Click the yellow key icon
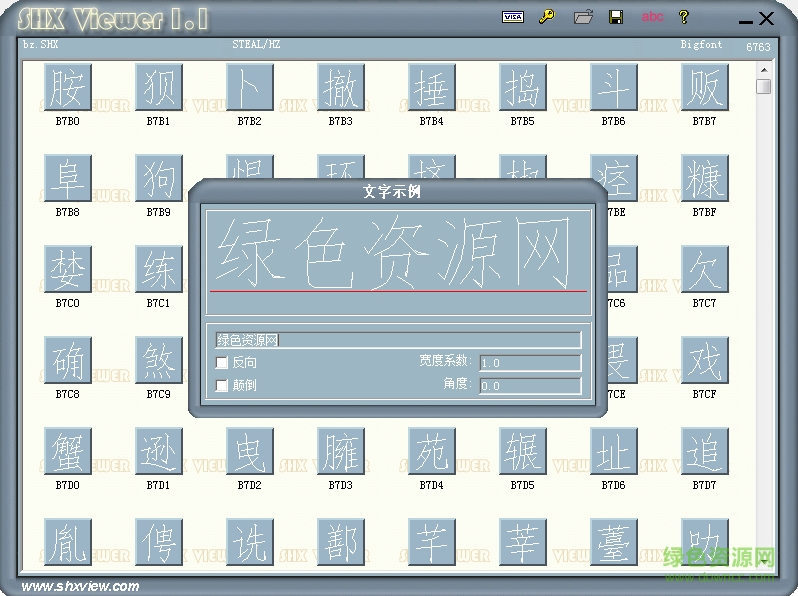The height and width of the screenshot is (596, 798). pyautogui.click(x=547, y=17)
